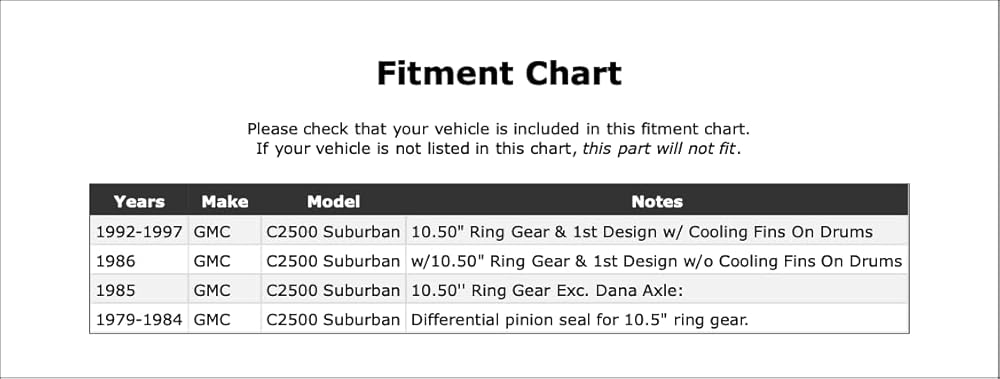Screen dimensions: 1000x379
Task: Select the Notes column header
Action: tap(657, 202)
